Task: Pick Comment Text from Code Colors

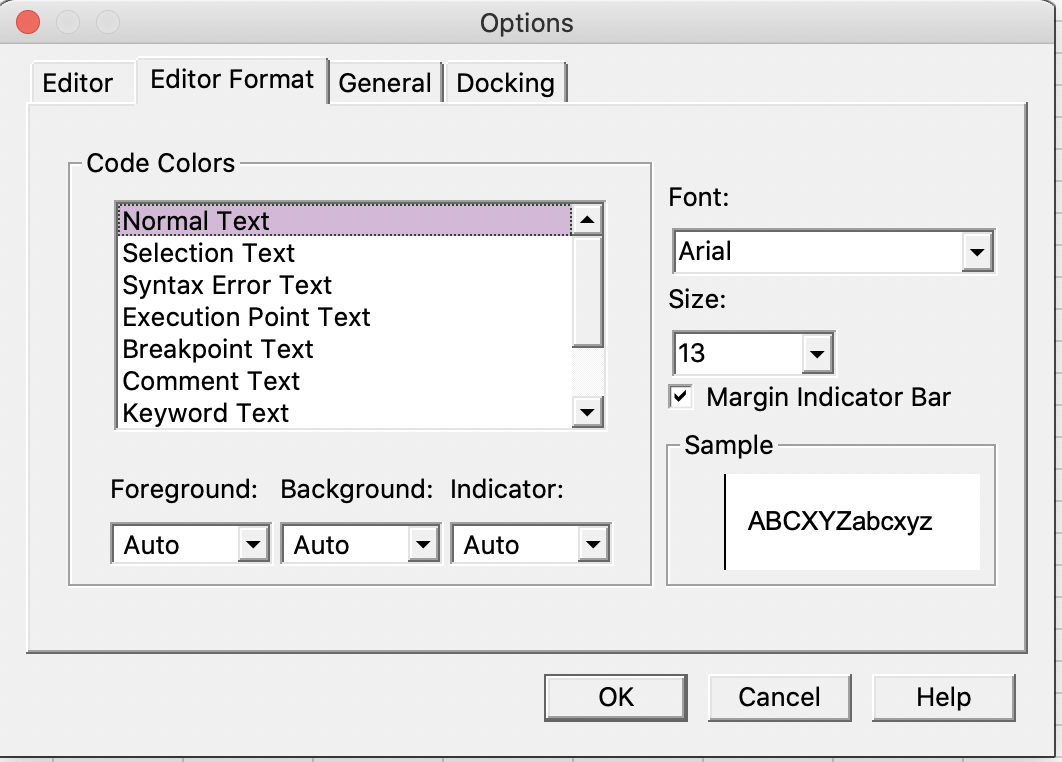Action: [x=211, y=381]
